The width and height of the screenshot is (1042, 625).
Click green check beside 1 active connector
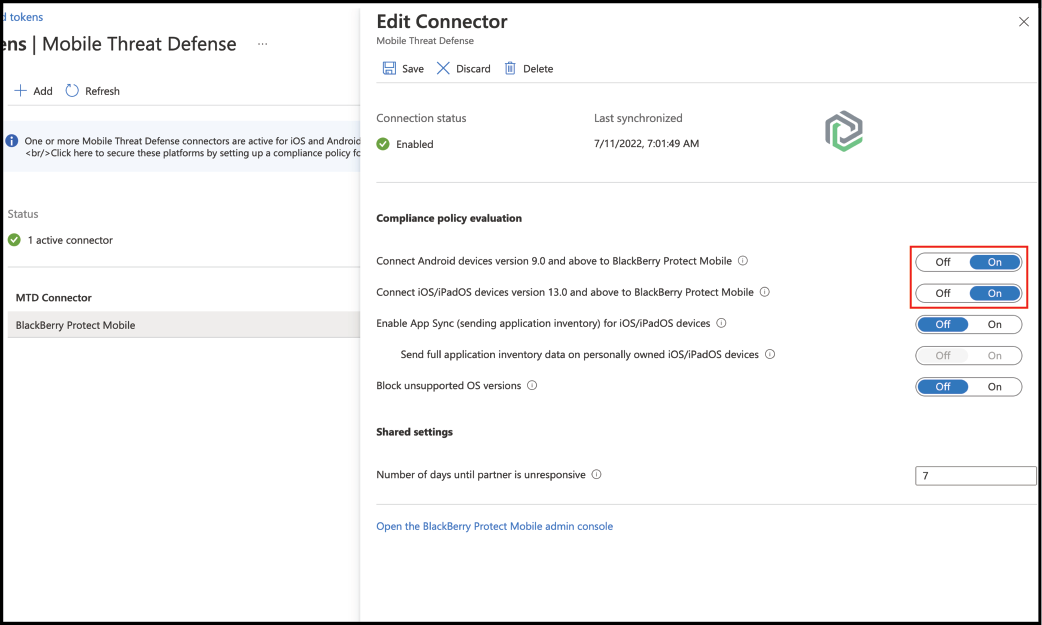click(14, 240)
